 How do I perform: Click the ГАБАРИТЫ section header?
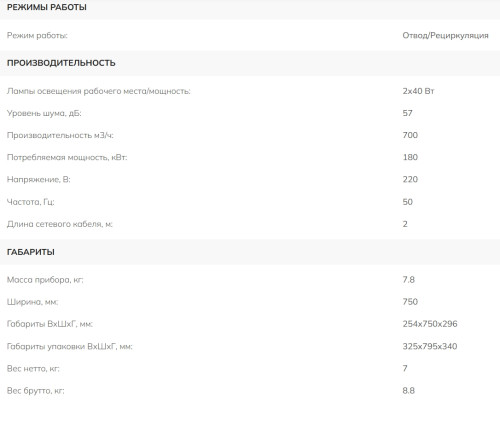pyautogui.click(x=31, y=252)
